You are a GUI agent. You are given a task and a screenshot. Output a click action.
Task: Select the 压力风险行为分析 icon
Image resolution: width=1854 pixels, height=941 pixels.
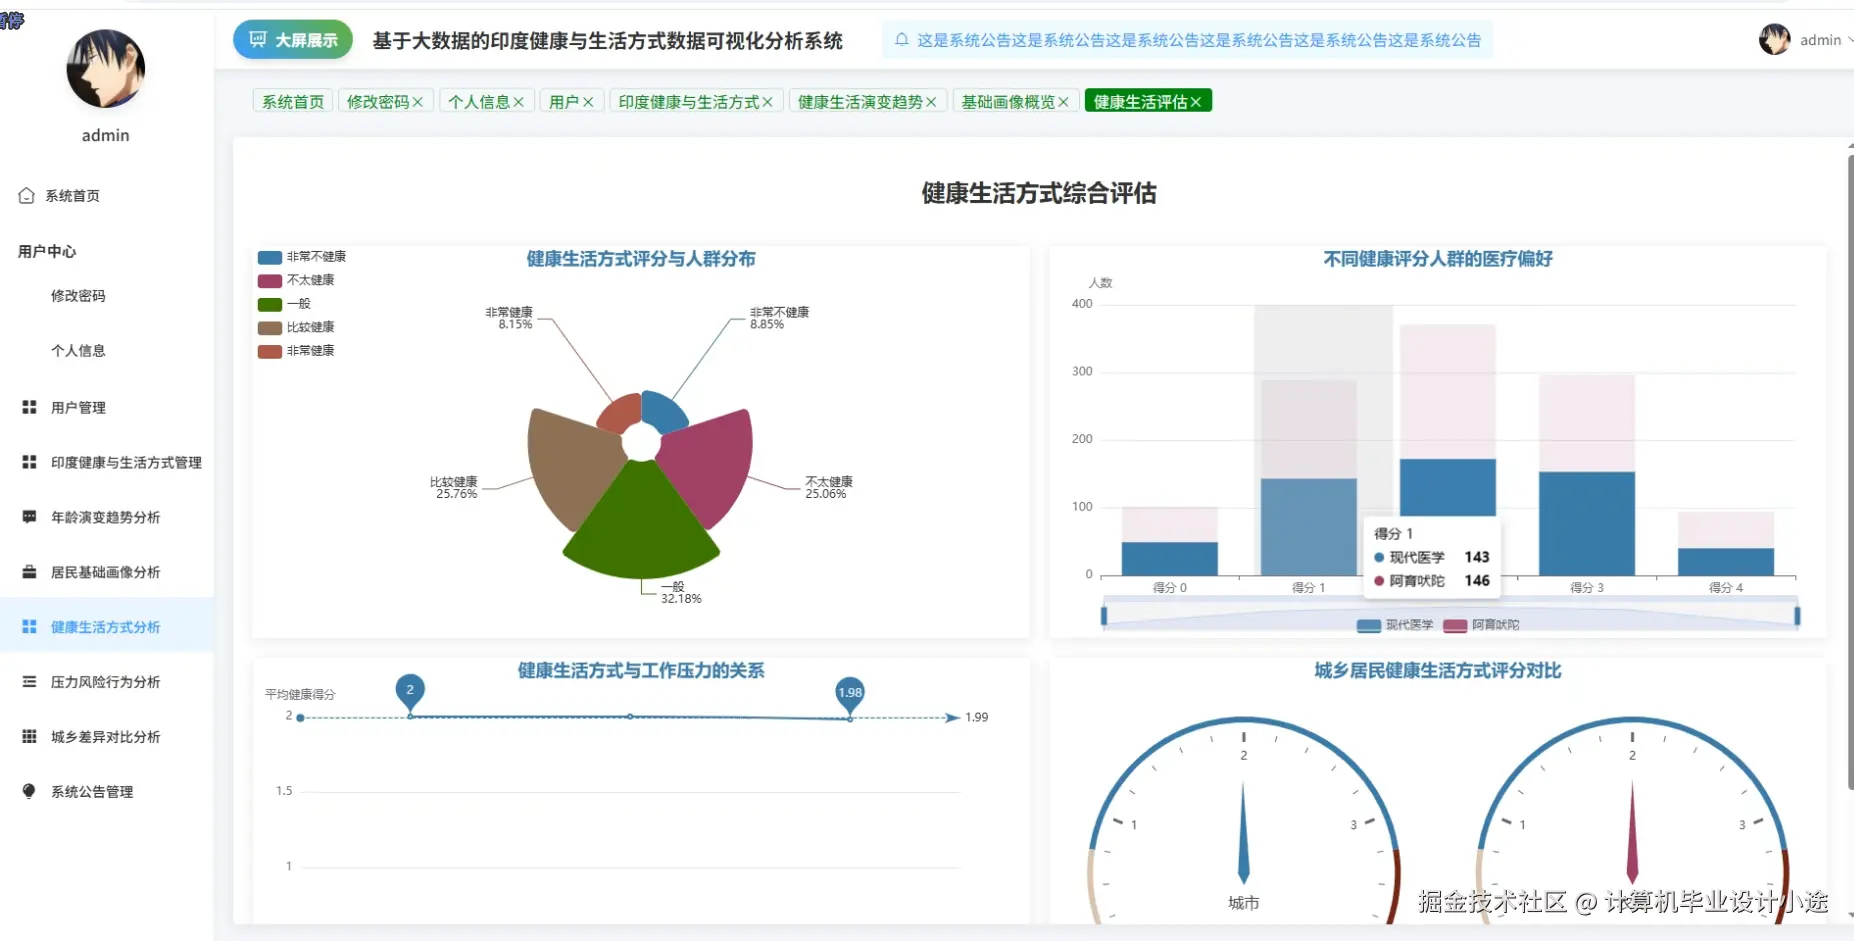pyautogui.click(x=27, y=681)
